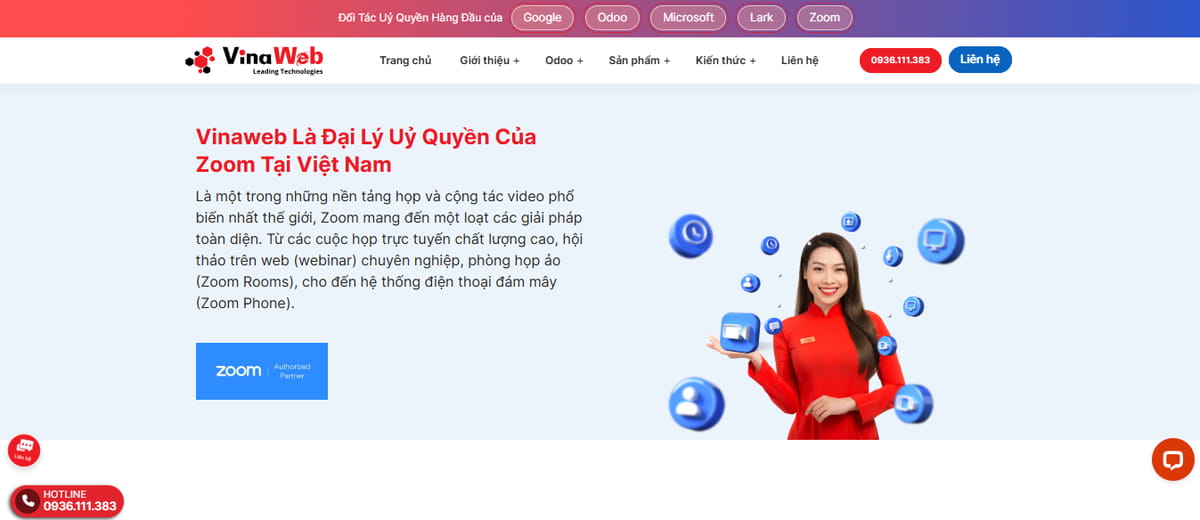Click the VinaWeb logo in the header
This screenshot has width=1200, height=520.
[254, 60]
